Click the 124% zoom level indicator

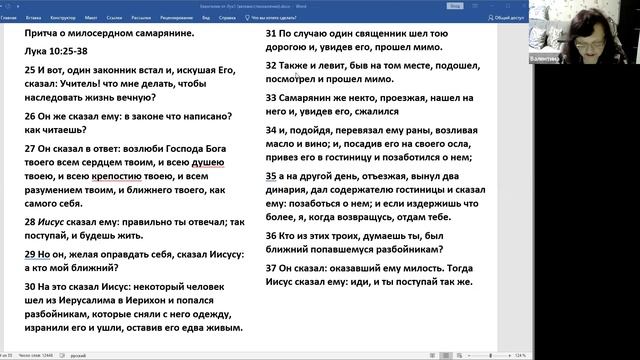pos(520,356)
